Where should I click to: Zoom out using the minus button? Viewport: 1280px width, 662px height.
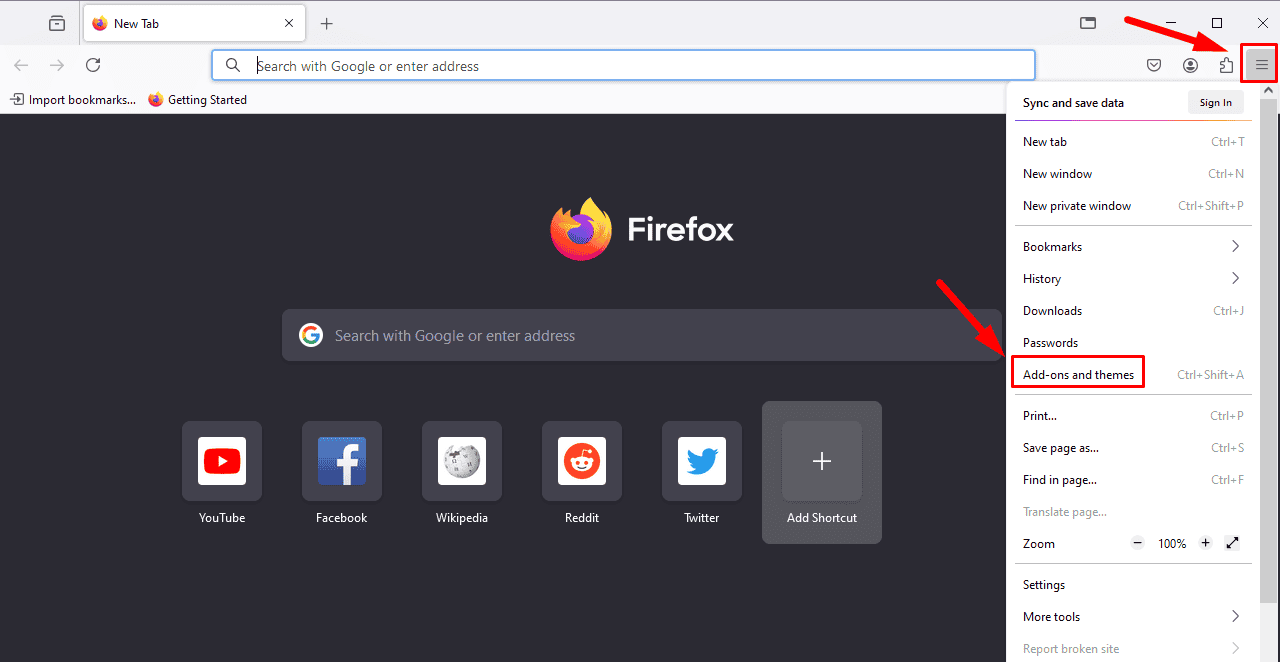pos(1137,543)
